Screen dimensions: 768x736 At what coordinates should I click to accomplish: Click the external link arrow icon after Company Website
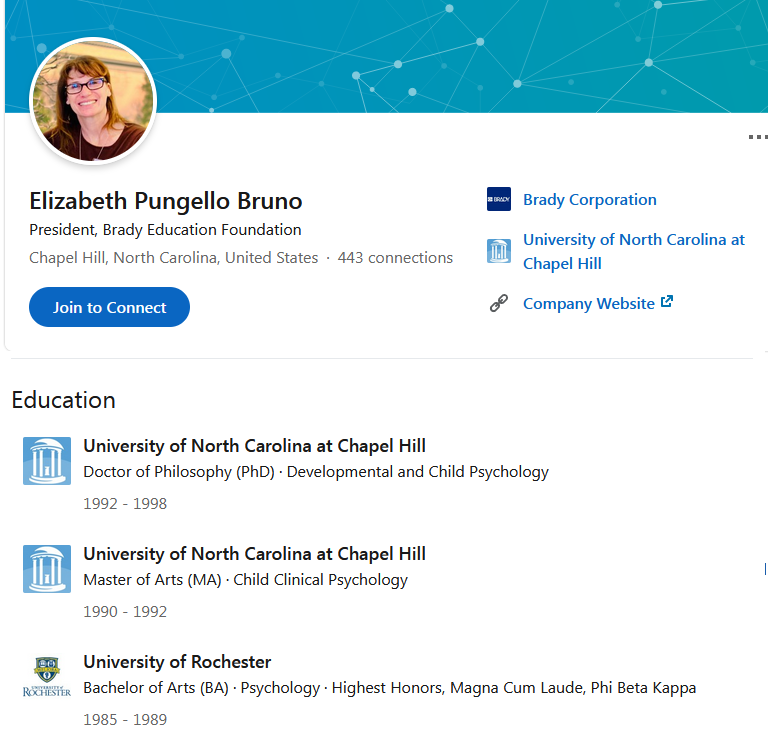667,302
